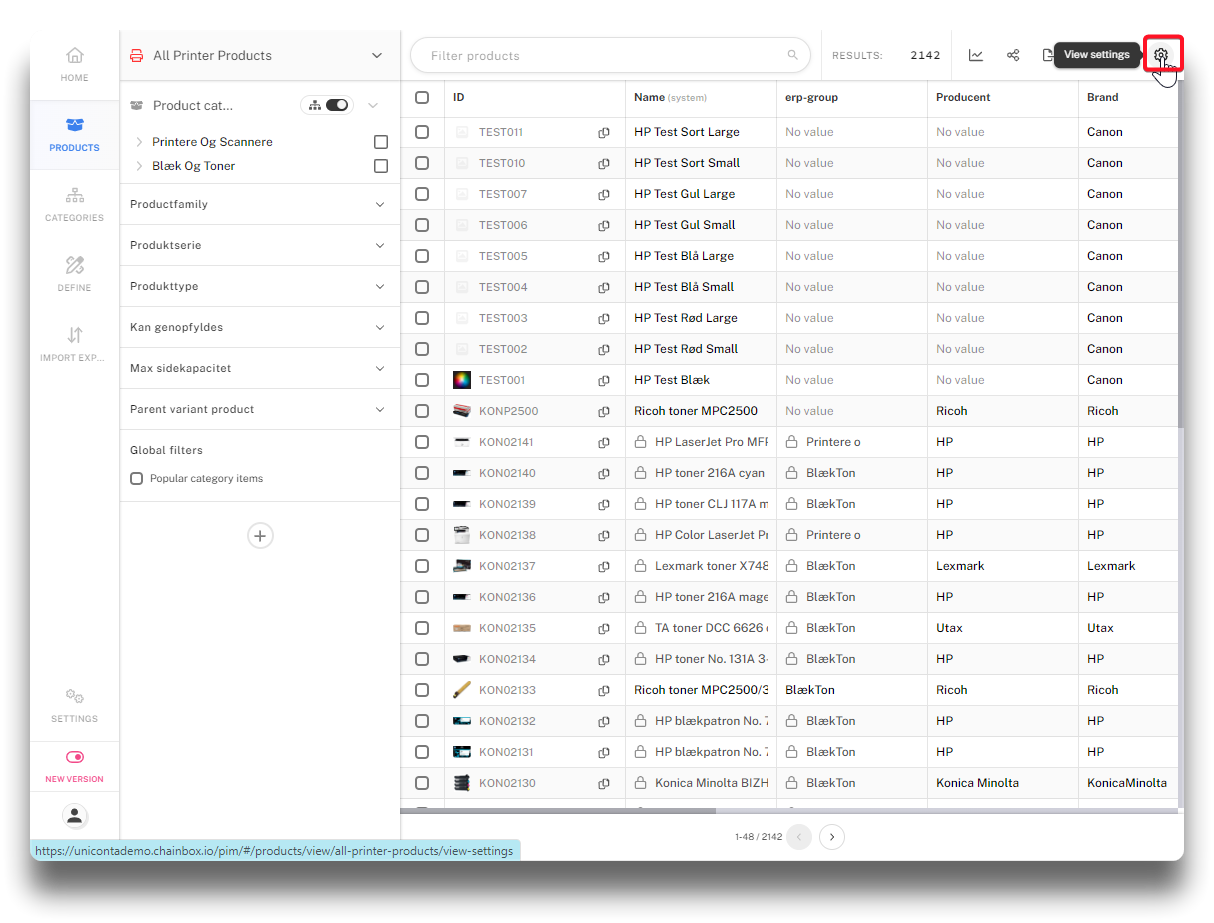Switch off the New Version toggle
Viewport: 1214px width, 923px height.
tap(75, 757)
